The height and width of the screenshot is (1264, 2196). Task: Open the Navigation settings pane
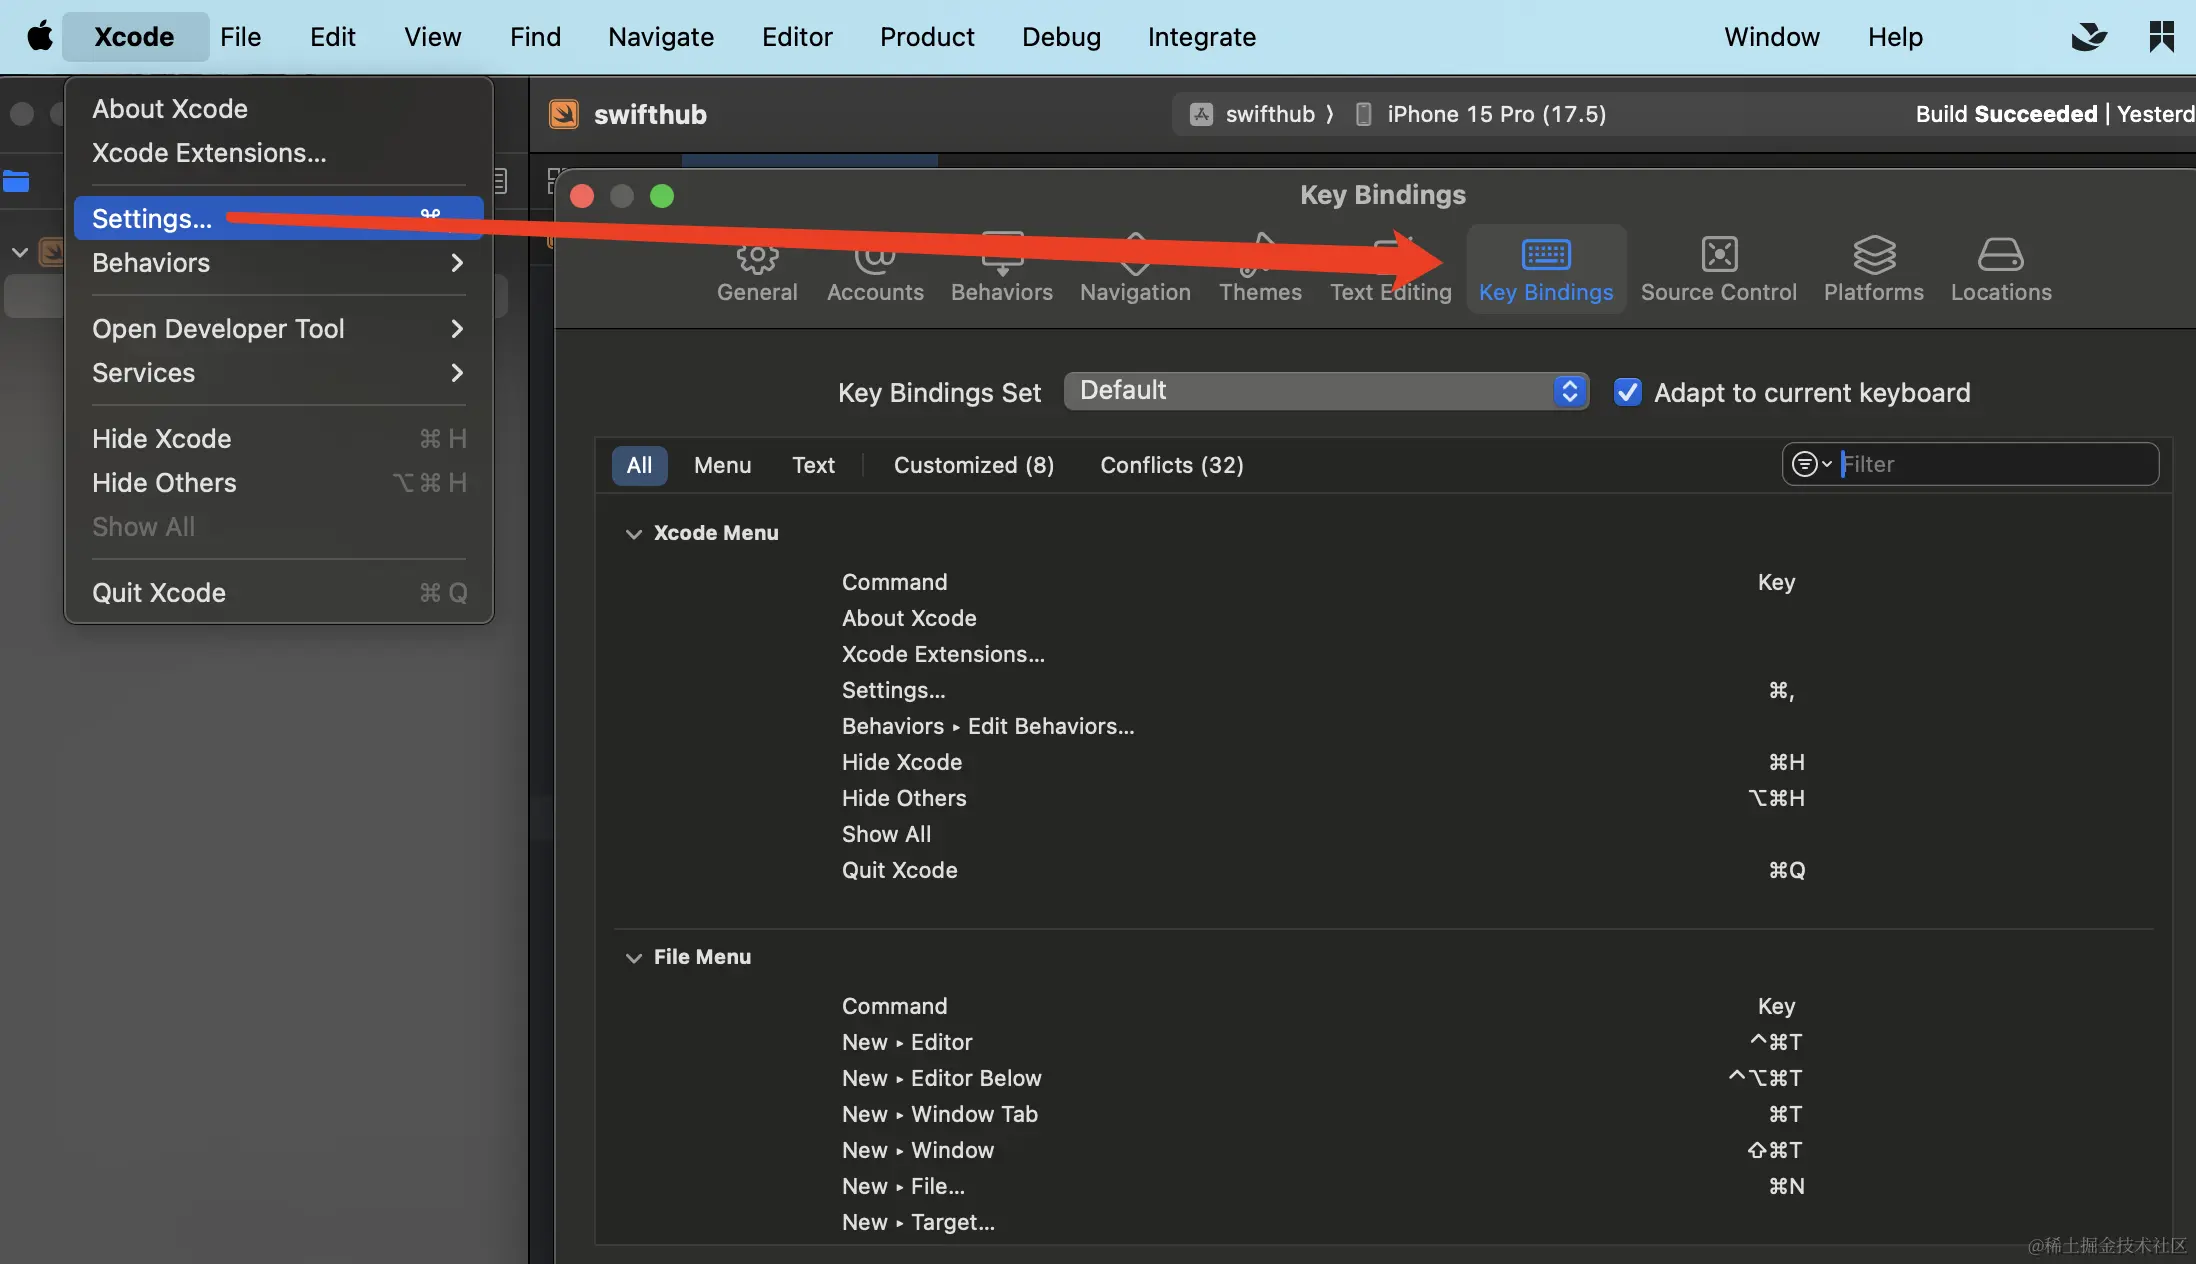click(x=1135, y=270)
